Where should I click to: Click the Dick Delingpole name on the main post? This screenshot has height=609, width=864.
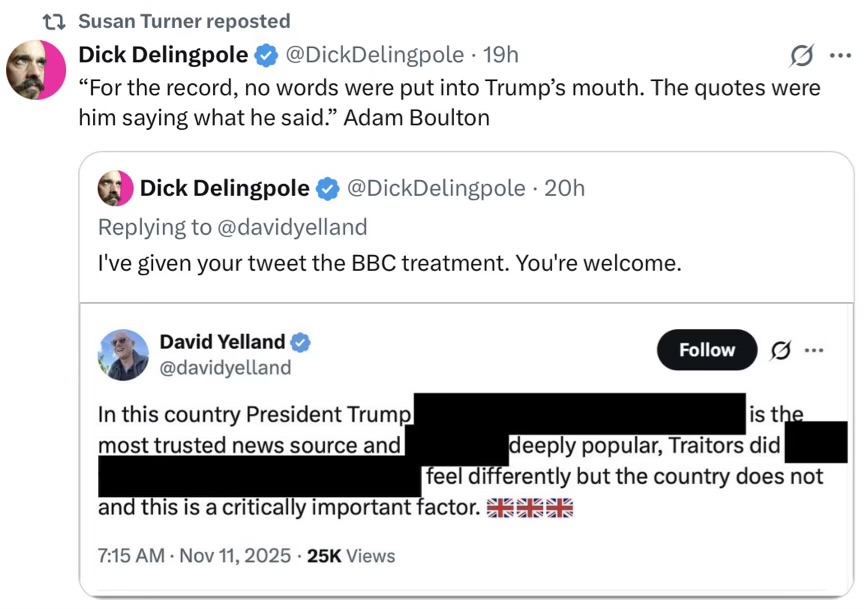[x=164, y=54]
